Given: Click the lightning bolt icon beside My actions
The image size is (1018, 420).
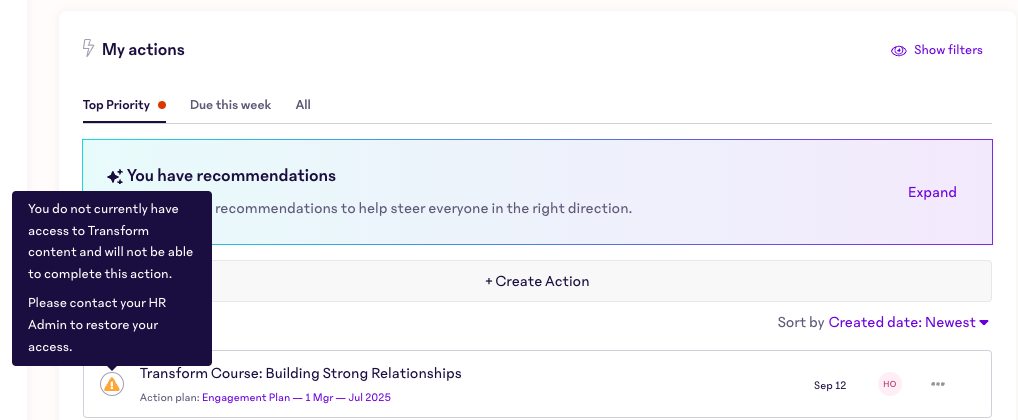Looking at the screenshot, I should pyautogui.click(x=88, y=49).
